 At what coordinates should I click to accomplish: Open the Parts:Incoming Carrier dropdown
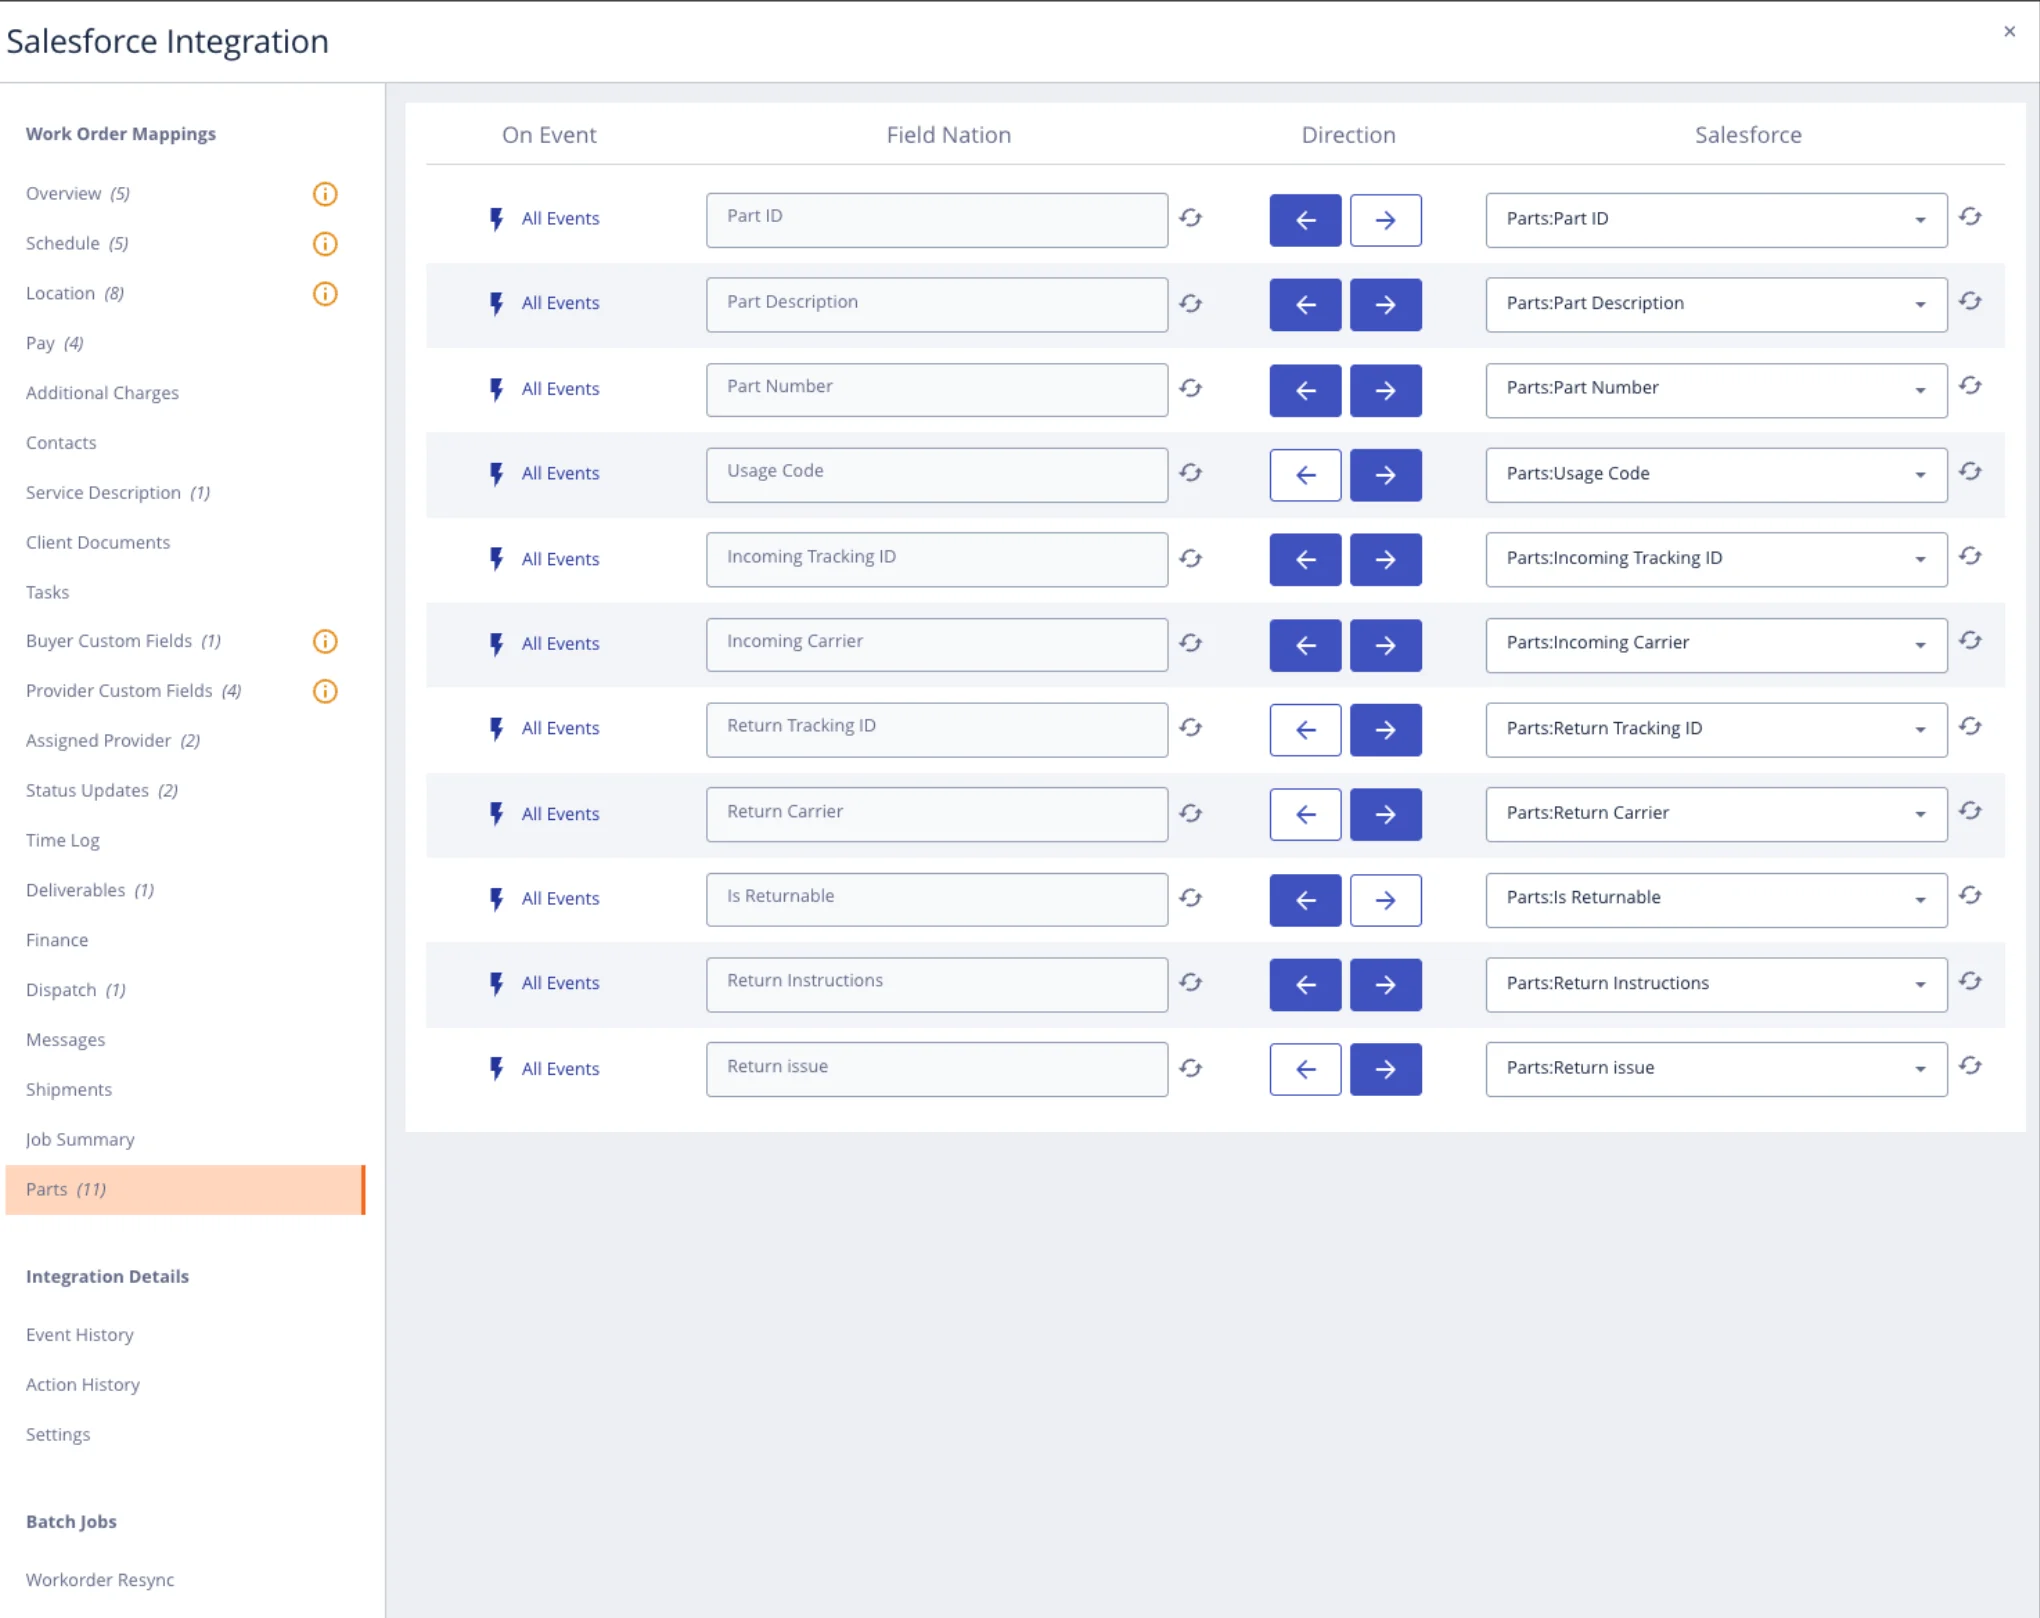(x=1716, y=644)
